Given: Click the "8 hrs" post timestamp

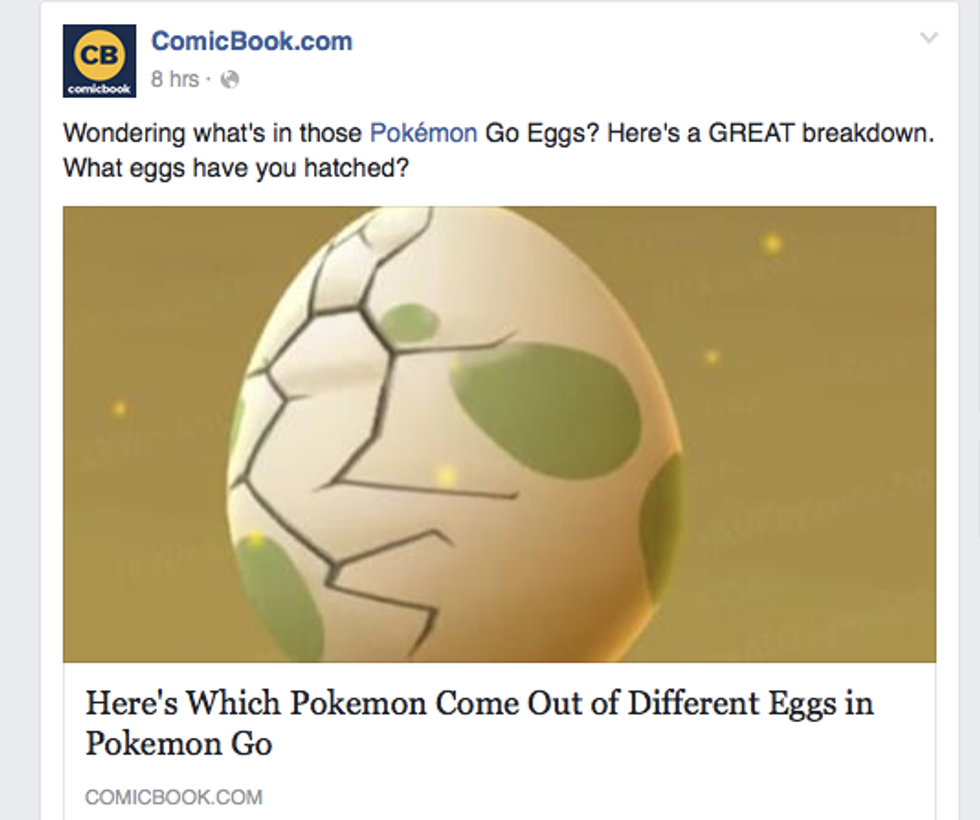Looking at the screenshot, I should pyautogui.click(x=174, y=79).
